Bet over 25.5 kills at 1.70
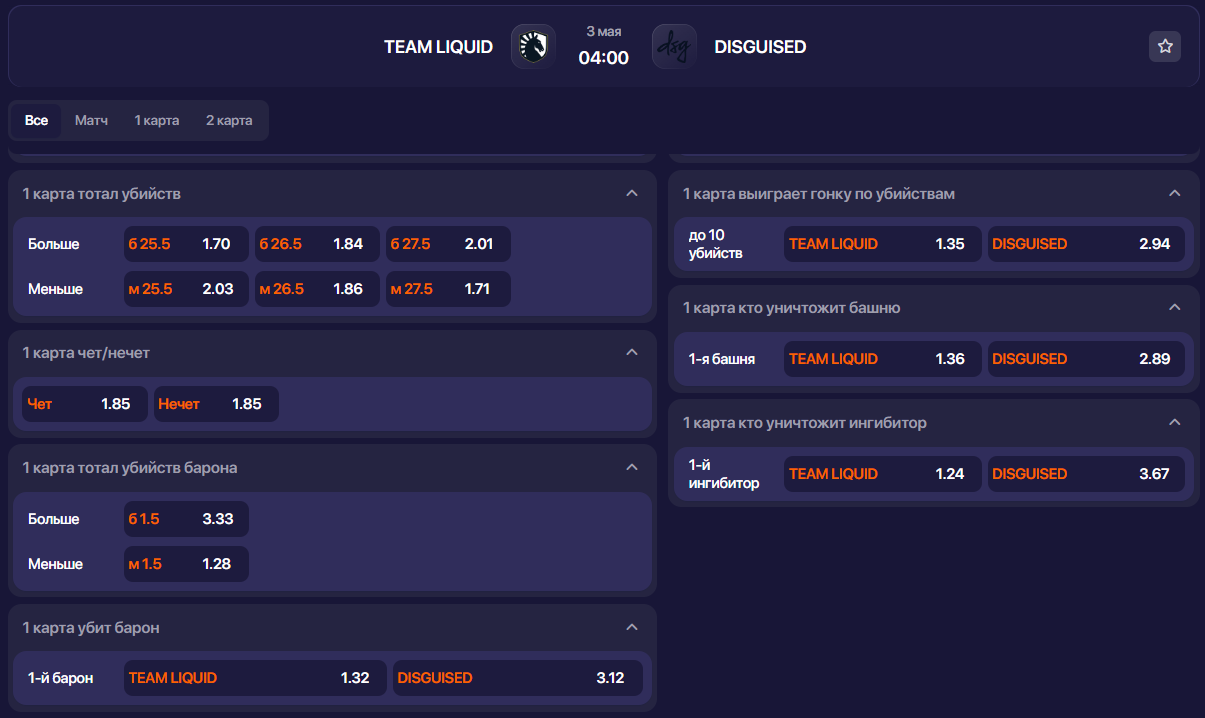 point(186,244)
